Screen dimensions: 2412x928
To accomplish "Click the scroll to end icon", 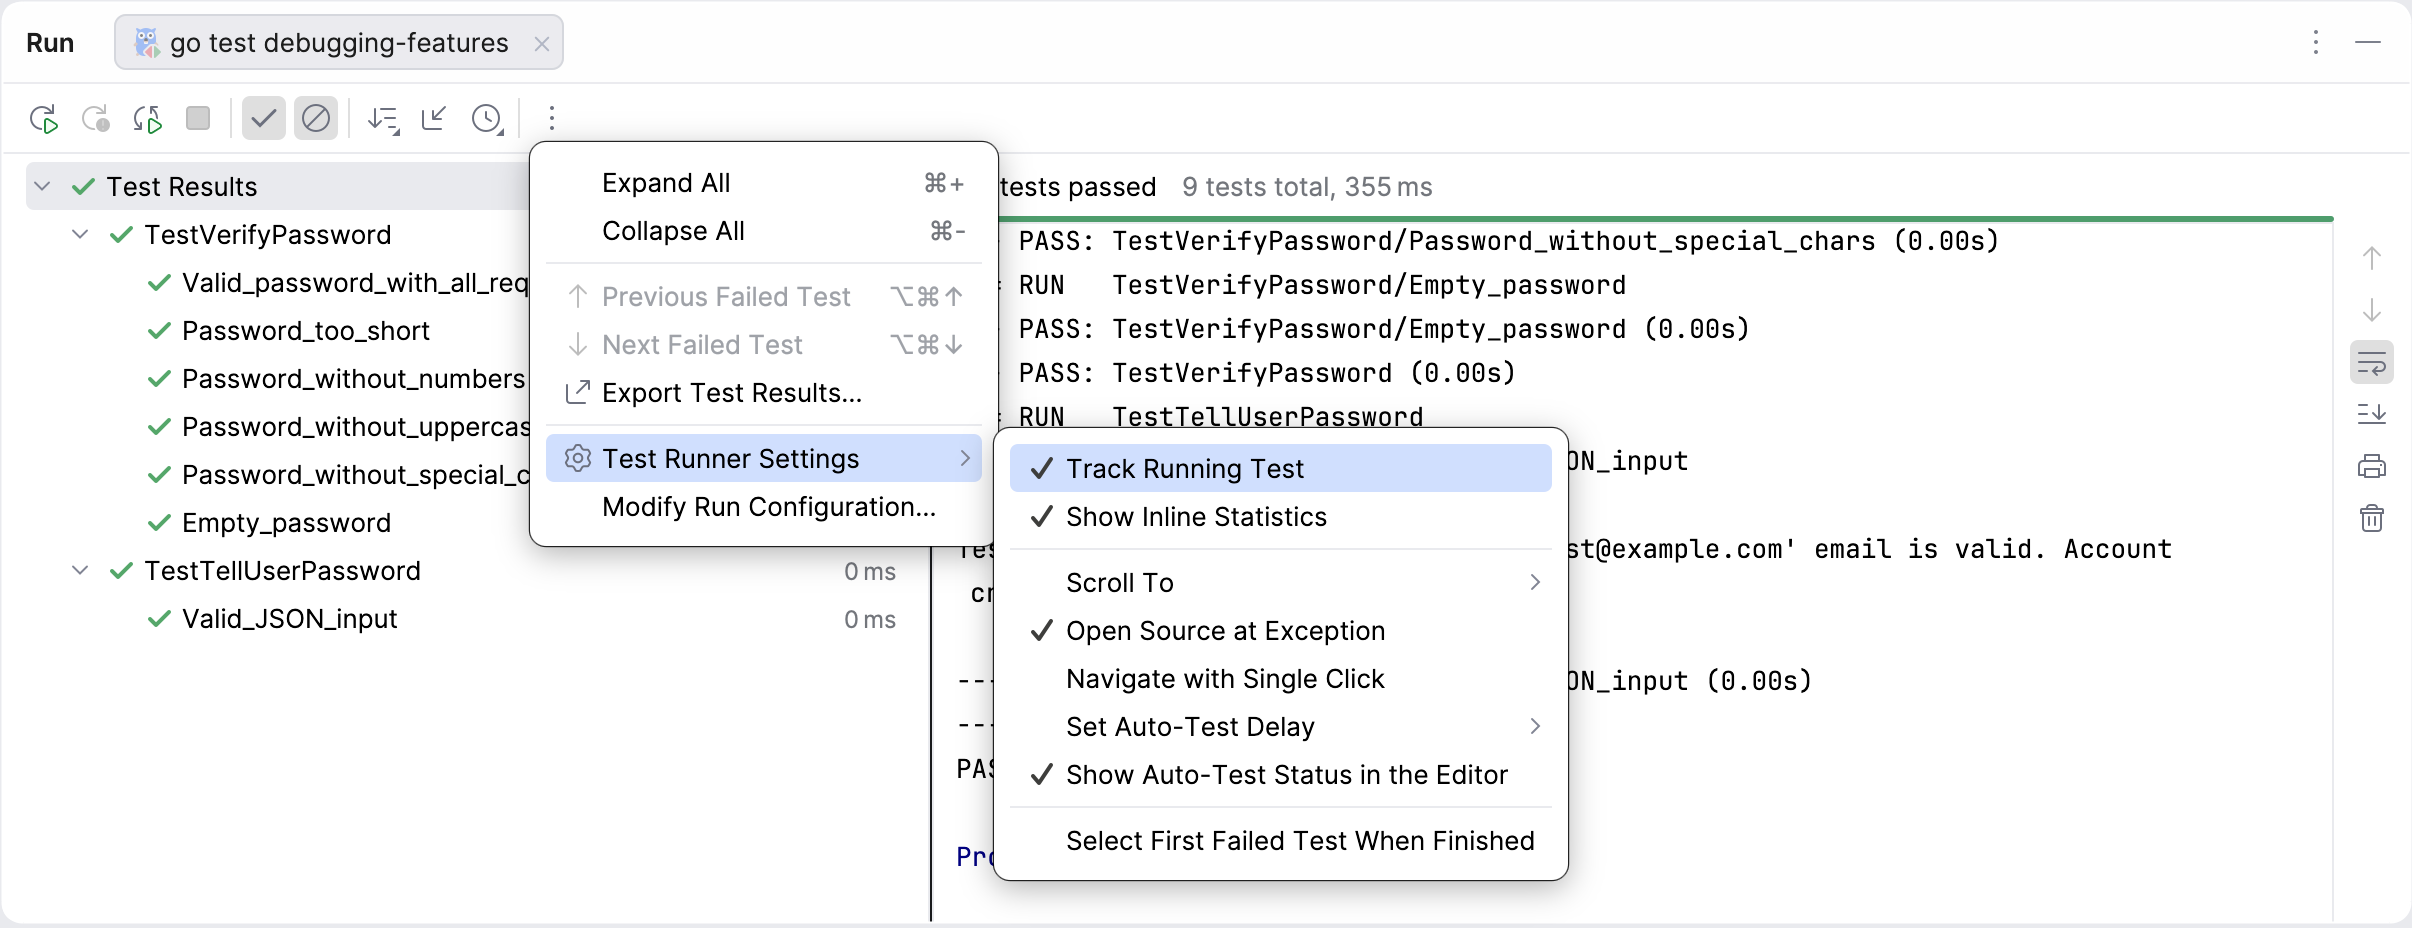I will click(x=2372, y=414).
